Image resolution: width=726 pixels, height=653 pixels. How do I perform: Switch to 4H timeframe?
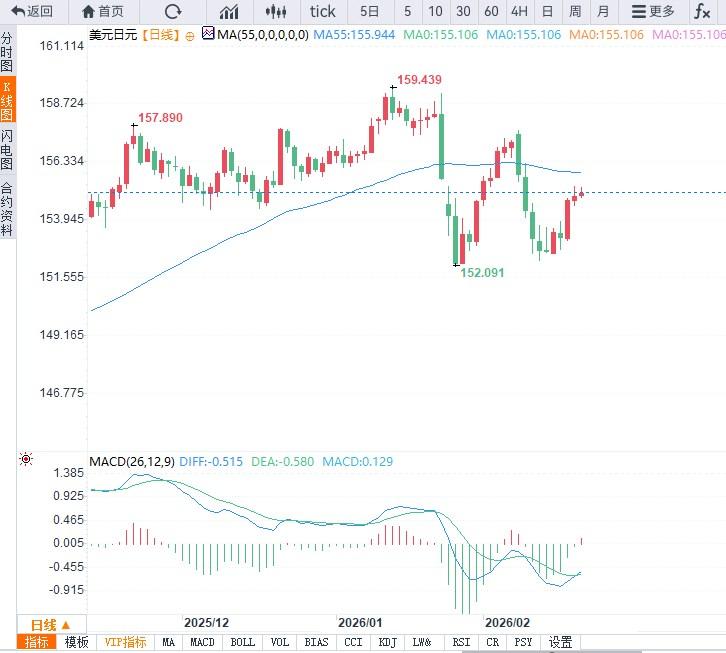click(519, 12)
